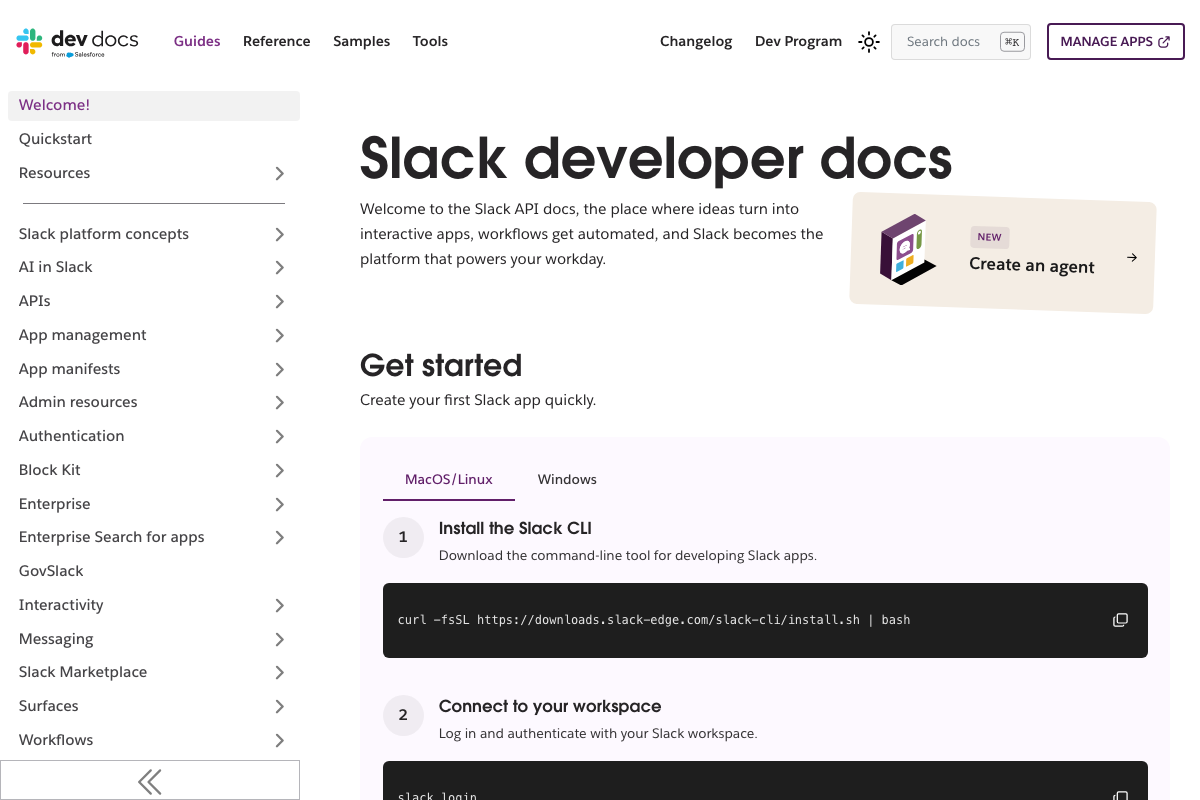Open the Reference nav tab
1200x800 pixels.
coord(276,41)
